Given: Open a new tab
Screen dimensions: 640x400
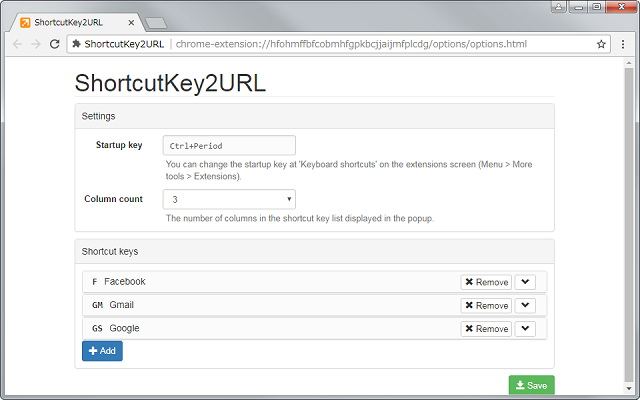Looking at the screenshot, I should coord(156,23).
